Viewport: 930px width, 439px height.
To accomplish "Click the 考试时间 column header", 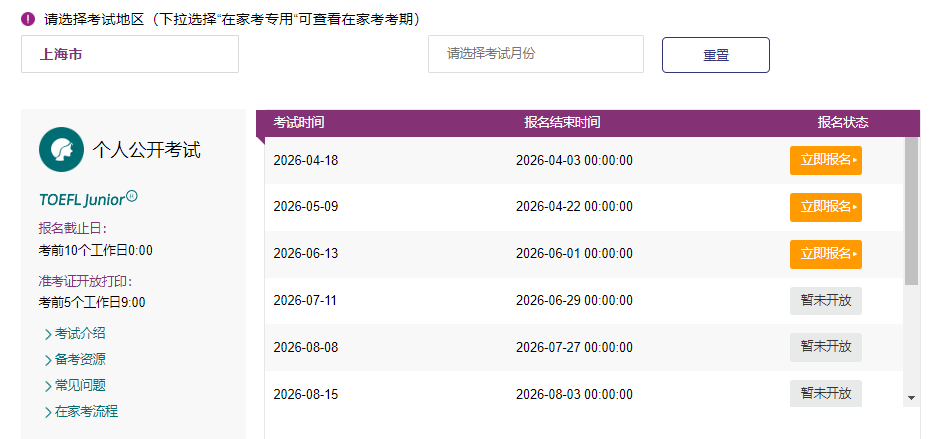I will coord(299,123).
